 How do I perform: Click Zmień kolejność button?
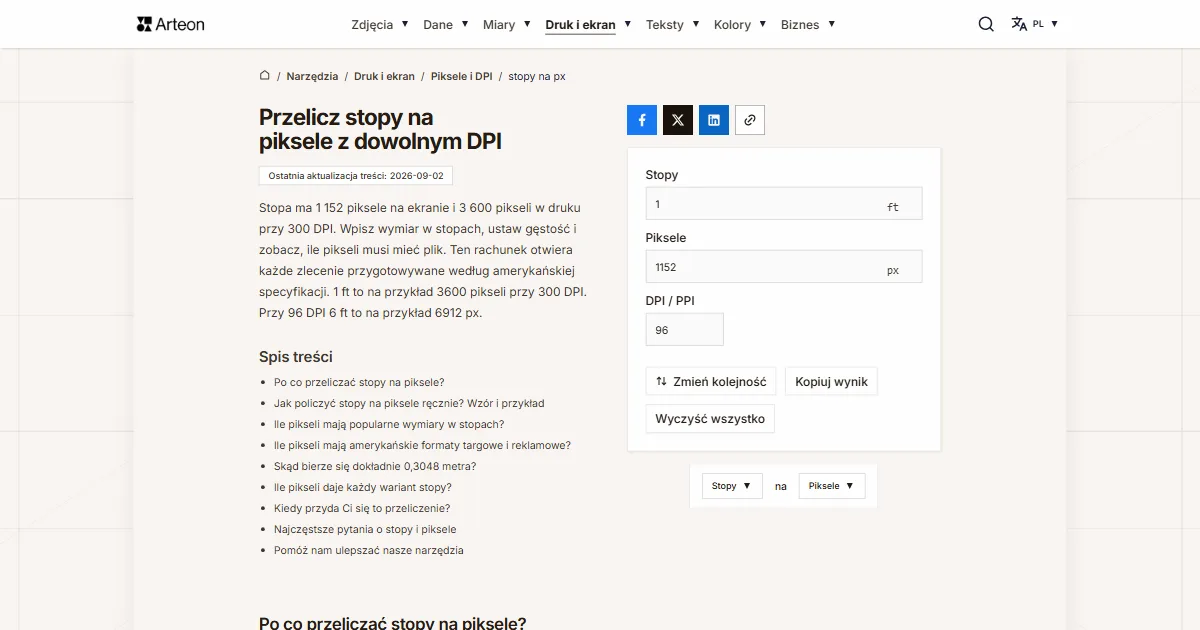click(711, 381)
